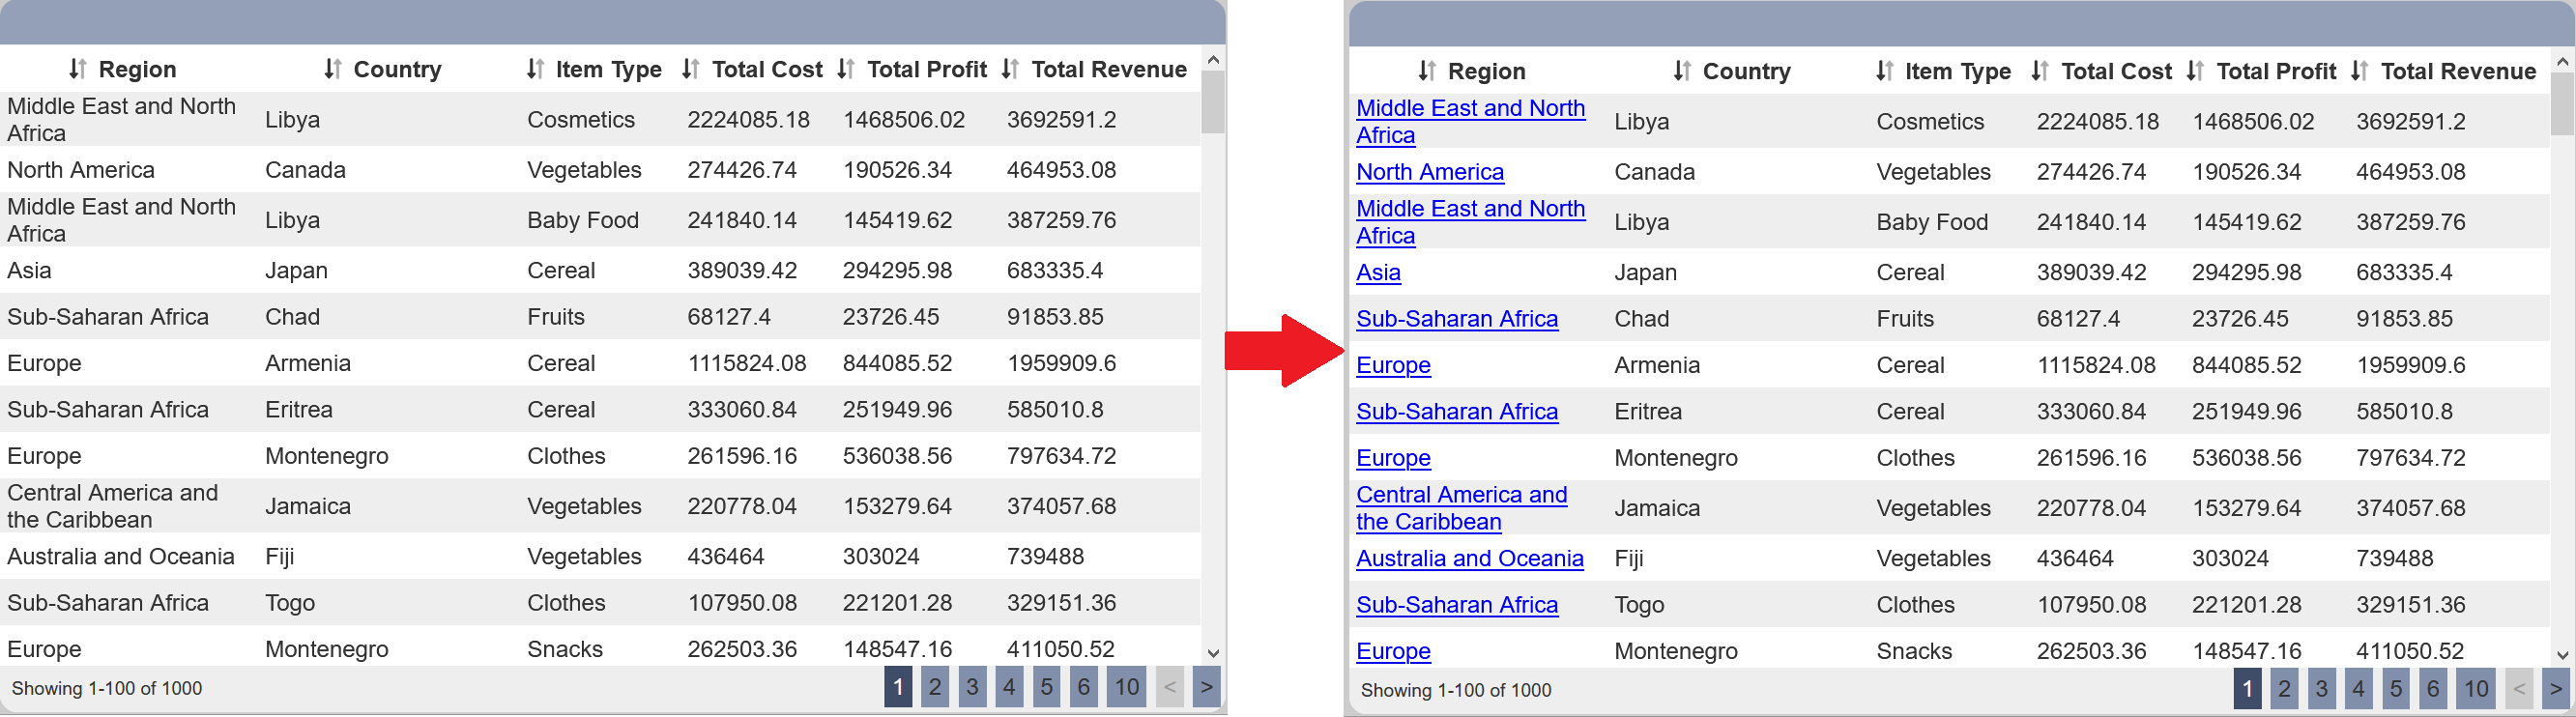Screen dimensions: 2576x717
Task: Click Togo cell in the left table
Action: (290, 603)
